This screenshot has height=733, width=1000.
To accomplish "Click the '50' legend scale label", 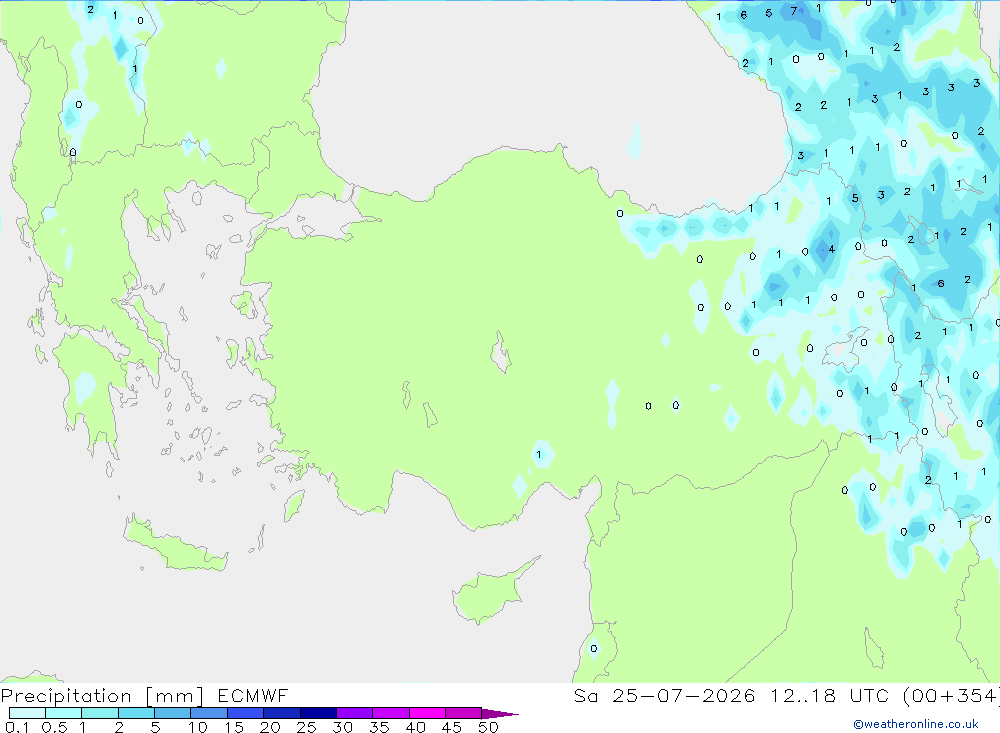I will point(488,727).
